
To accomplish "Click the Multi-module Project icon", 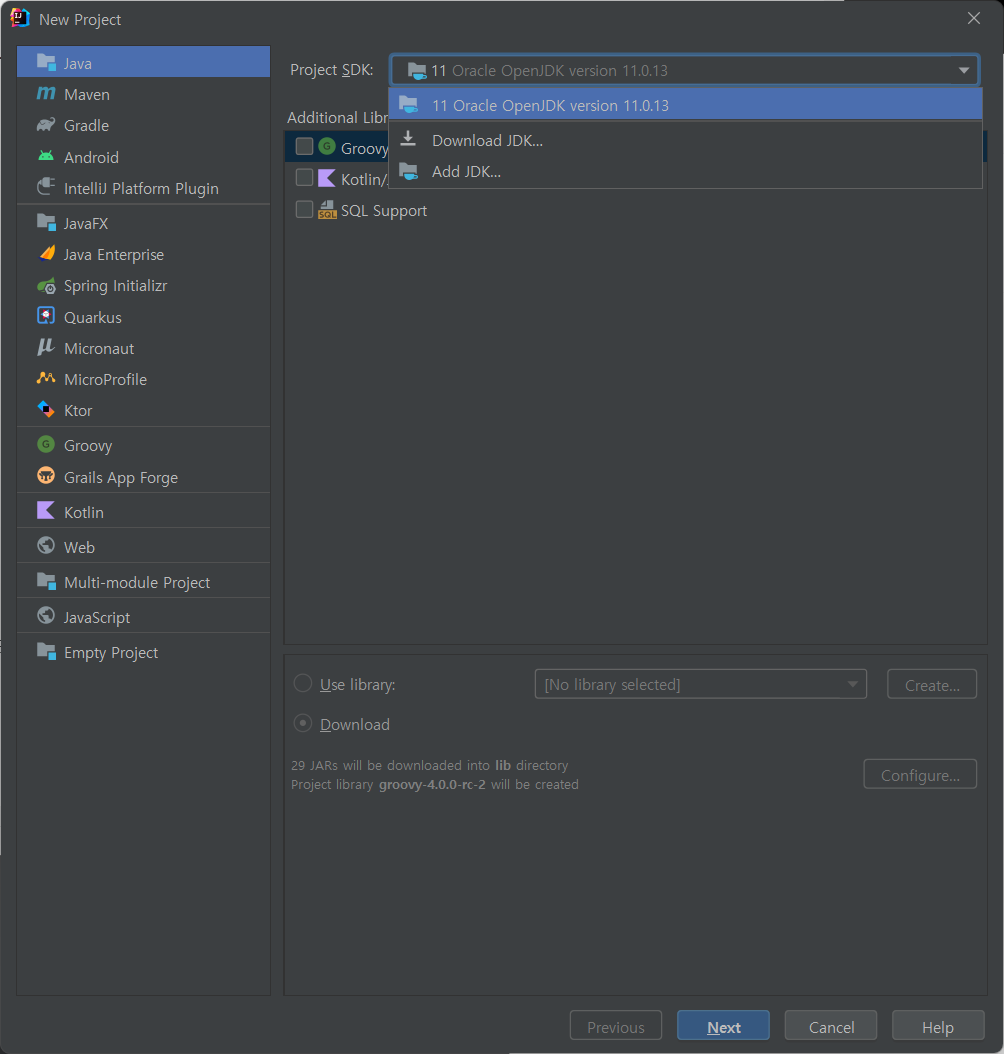I will coord(46,581).
